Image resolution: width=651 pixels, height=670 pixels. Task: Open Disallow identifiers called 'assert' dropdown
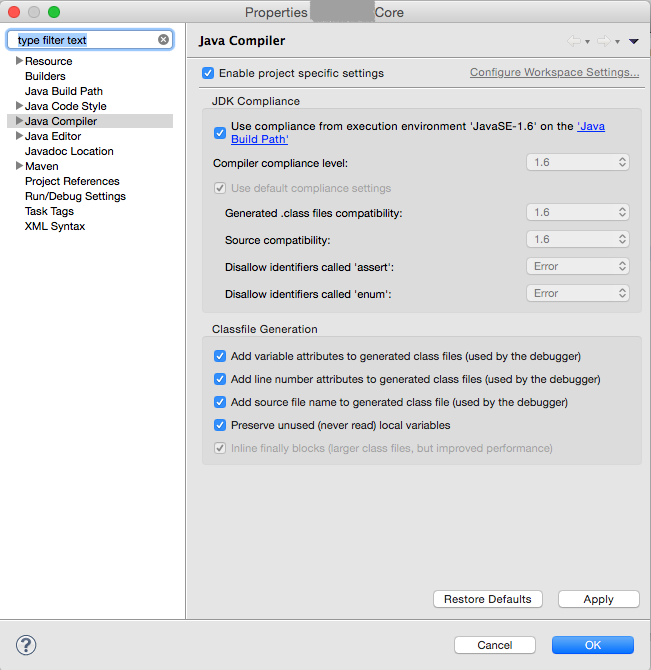click(x=578, y=266)
